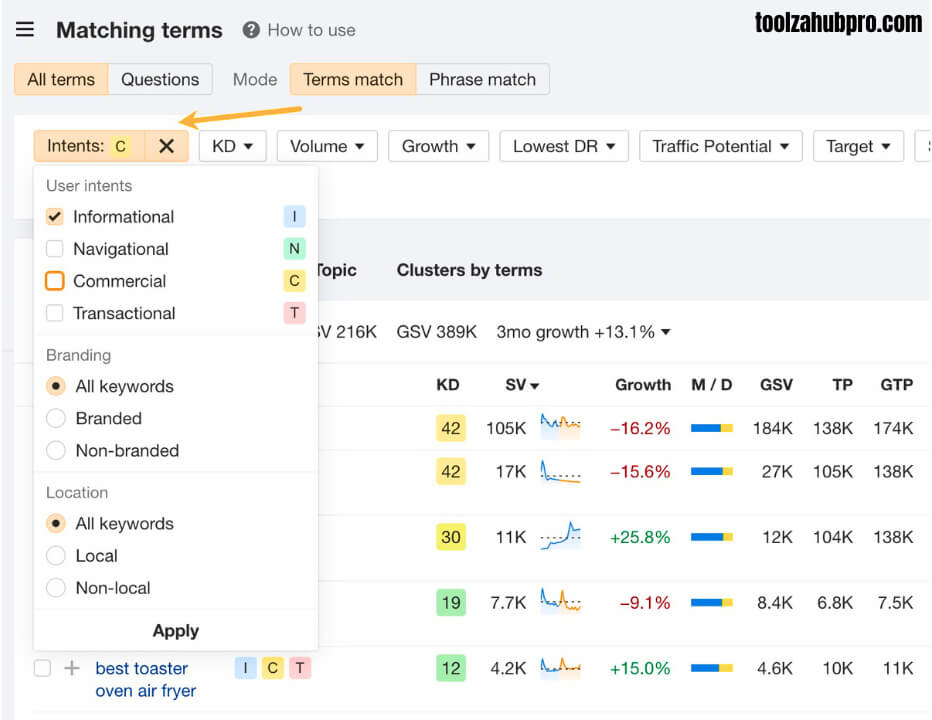Open the Target filter dropdown
This screenshot has width=932, height=720.
[x=858, y=146]
